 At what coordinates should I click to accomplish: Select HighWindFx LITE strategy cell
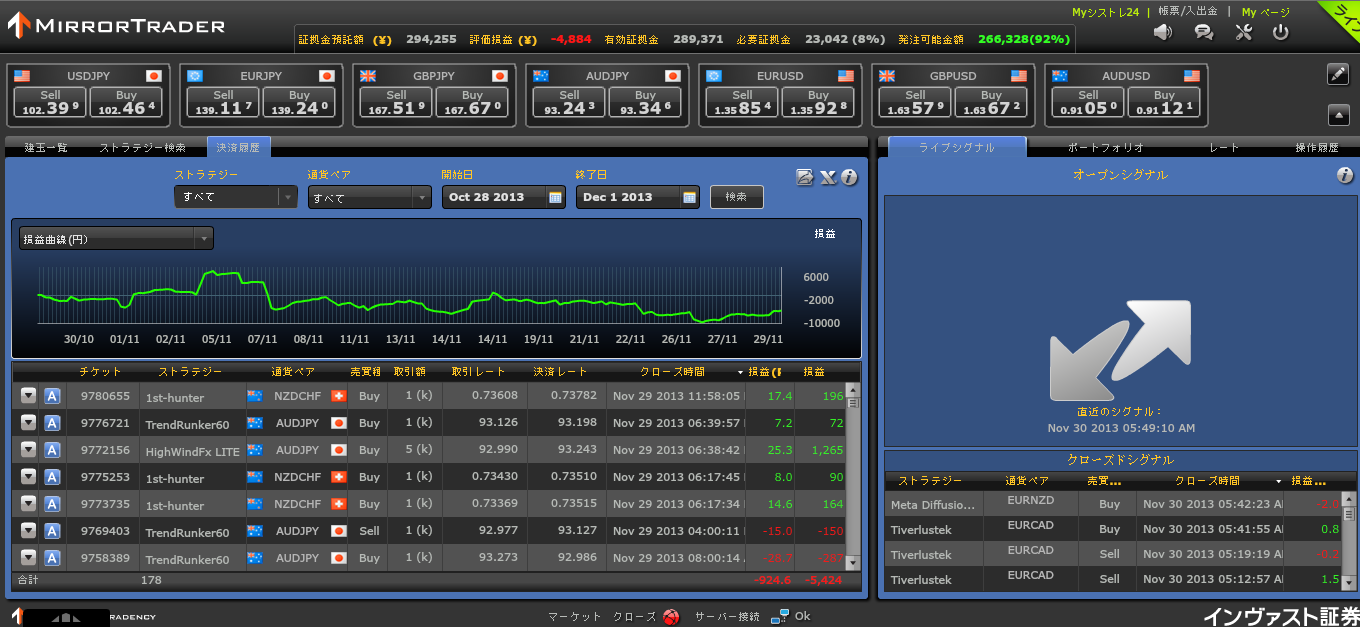(192, 451)
